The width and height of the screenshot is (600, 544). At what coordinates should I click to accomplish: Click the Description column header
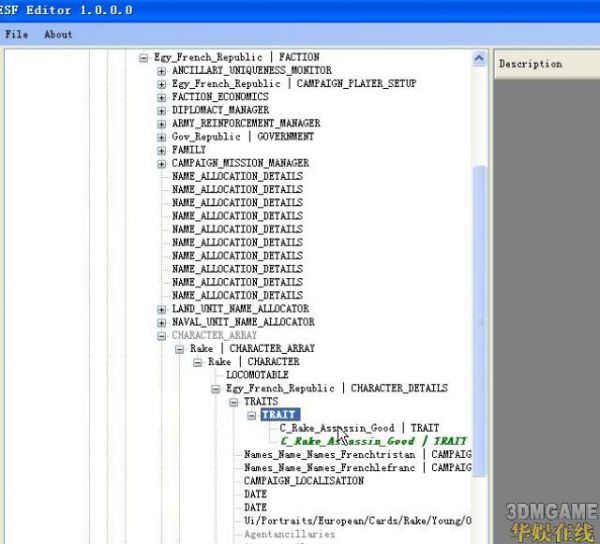(x=531, y=64)
